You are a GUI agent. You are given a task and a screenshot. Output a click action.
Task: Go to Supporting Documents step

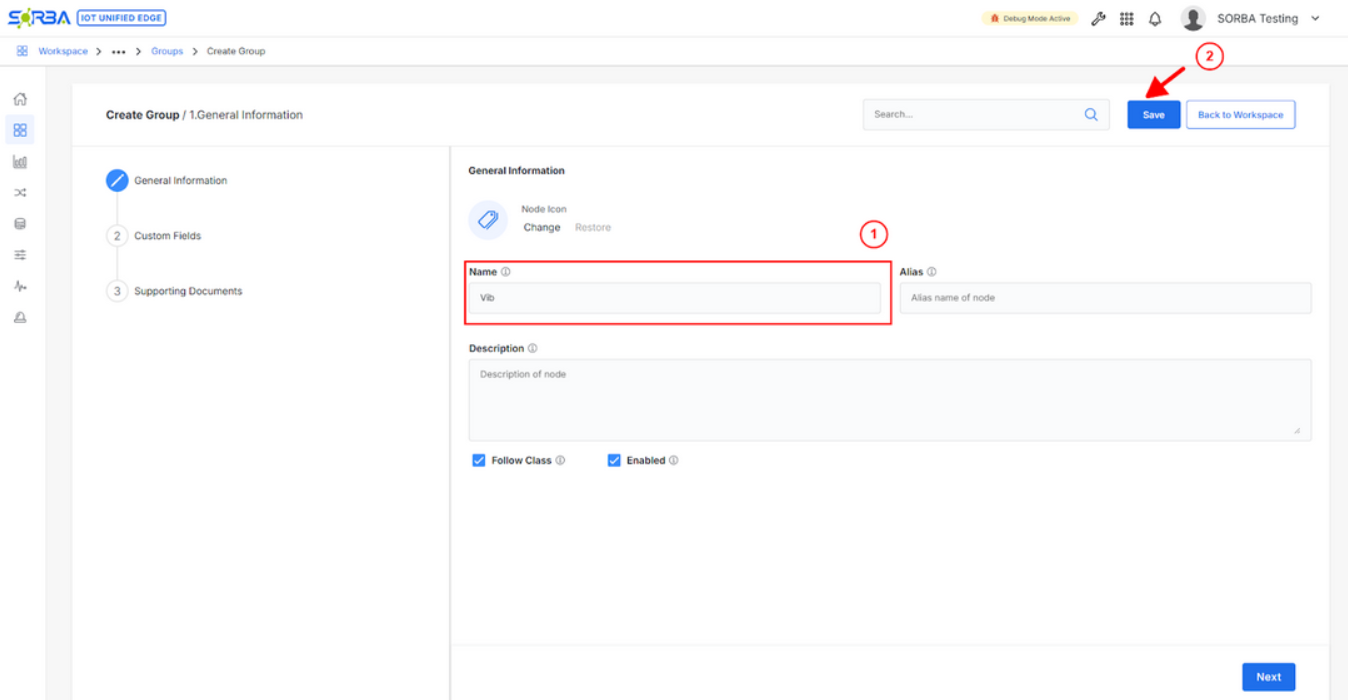188,292
